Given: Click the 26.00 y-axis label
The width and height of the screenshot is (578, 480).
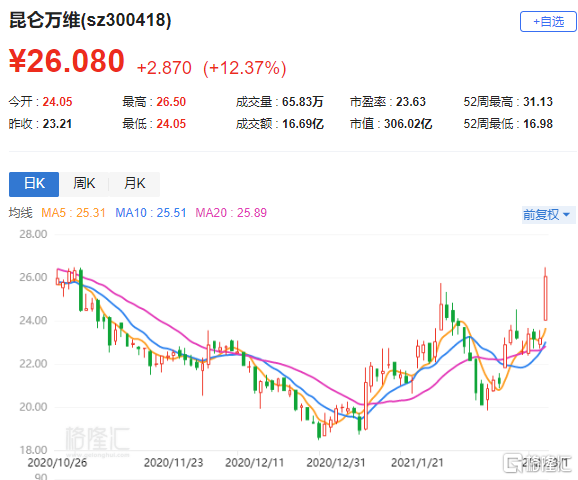Looking at the screenshot, I should click(33, 277).
